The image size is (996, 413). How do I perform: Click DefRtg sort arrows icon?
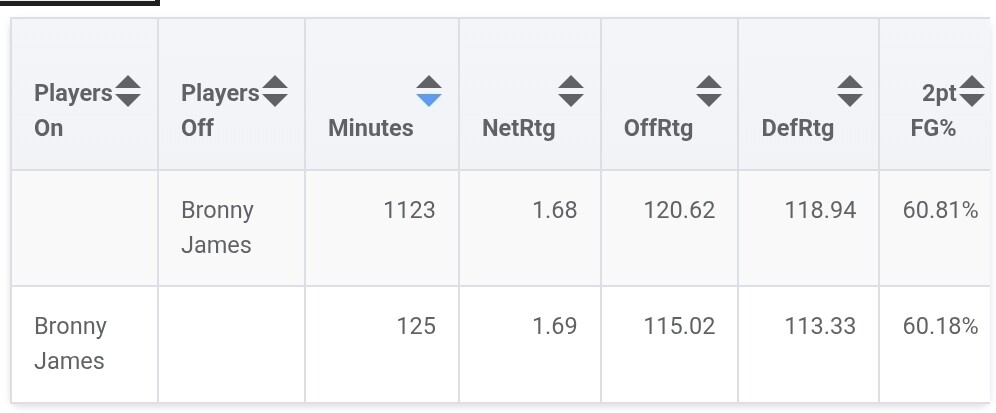(850, 91)
